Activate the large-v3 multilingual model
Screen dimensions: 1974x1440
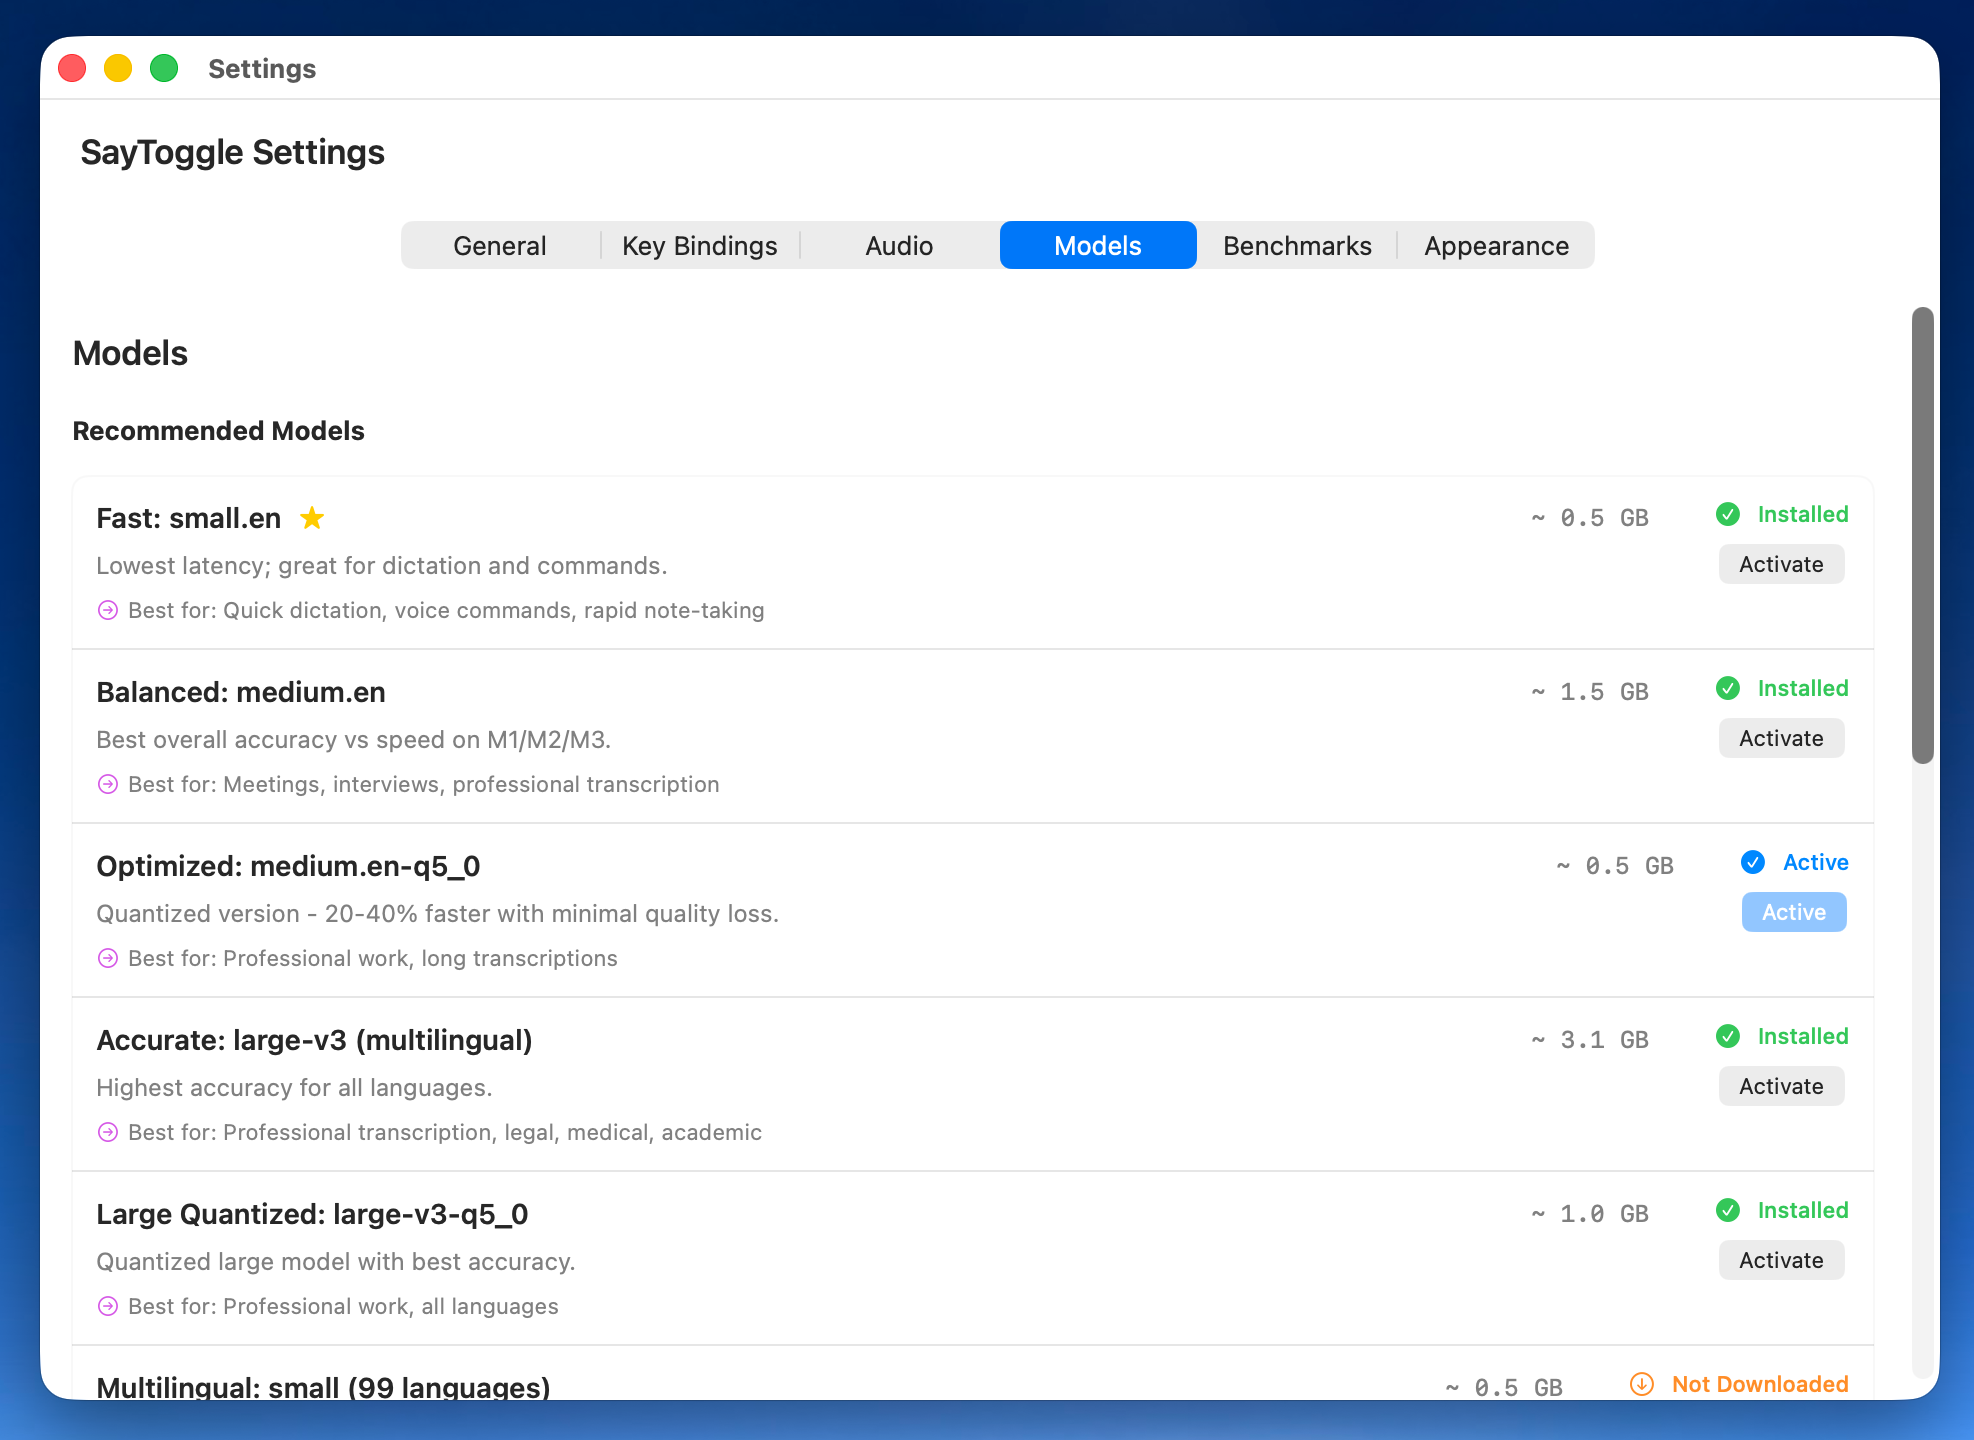1780,1085
